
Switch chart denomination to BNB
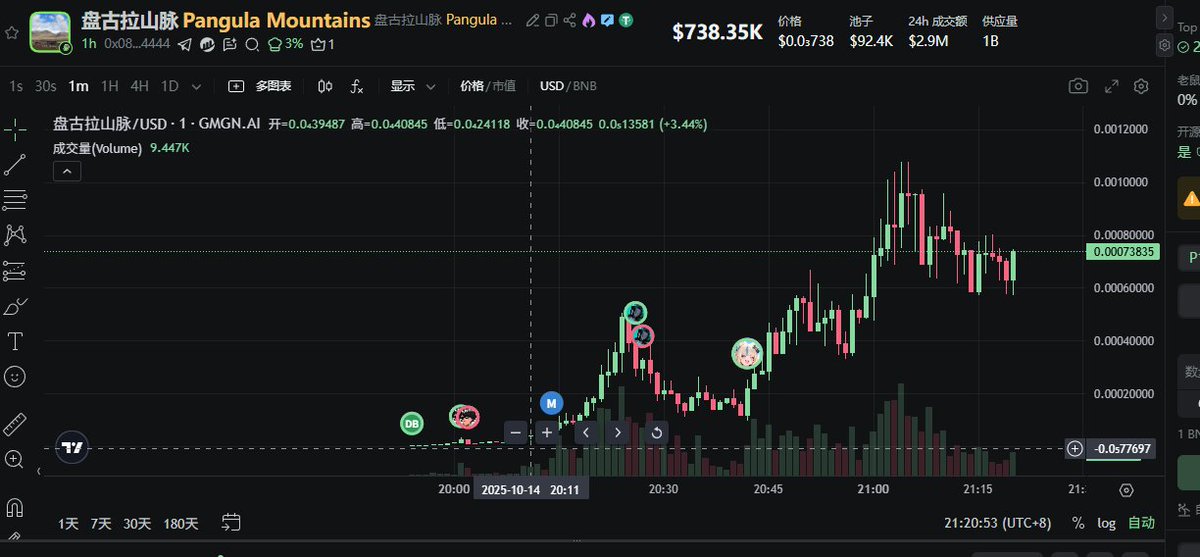click(x=584, y=86)
